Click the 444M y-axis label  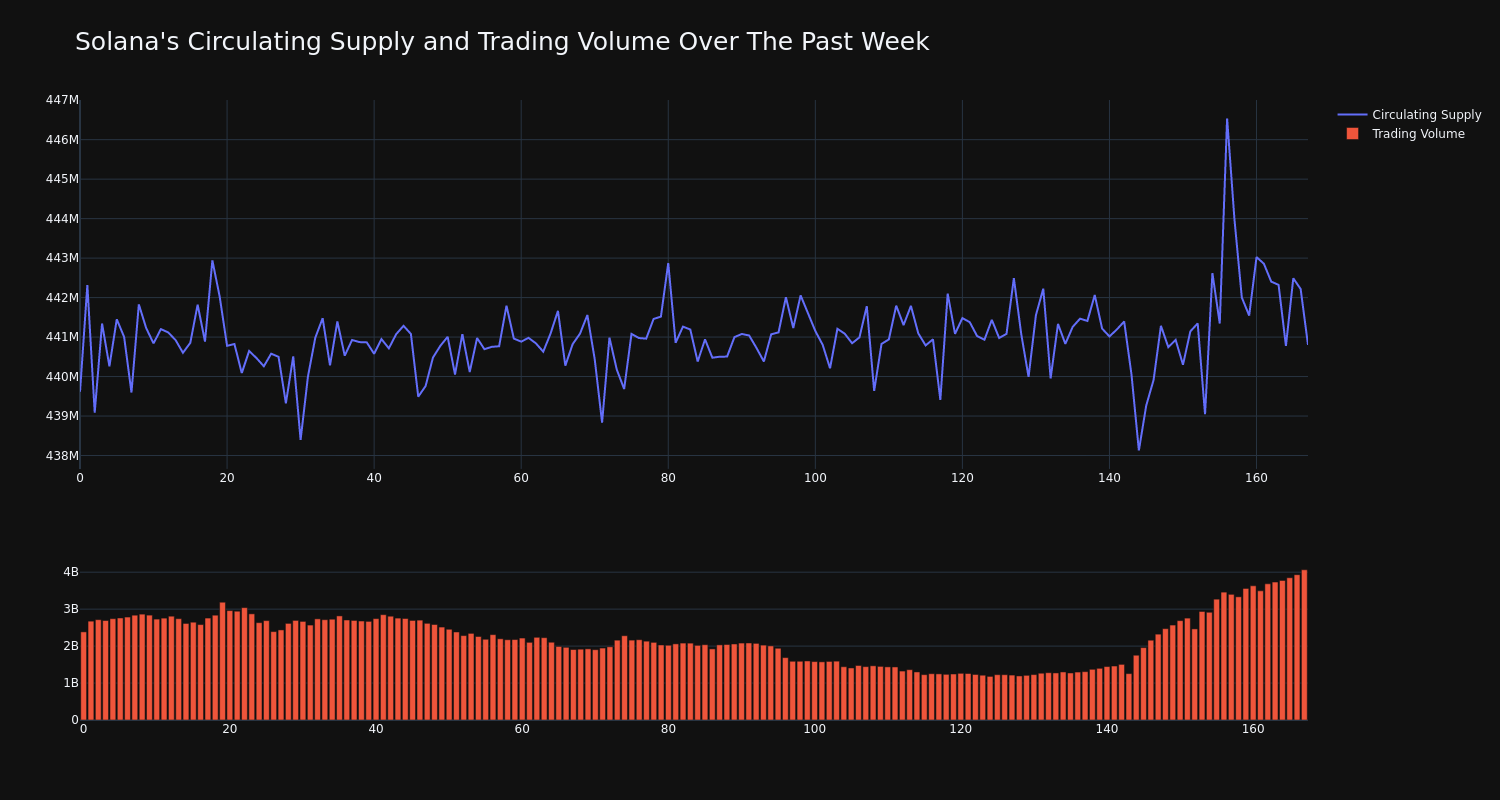tap(62, 219)
